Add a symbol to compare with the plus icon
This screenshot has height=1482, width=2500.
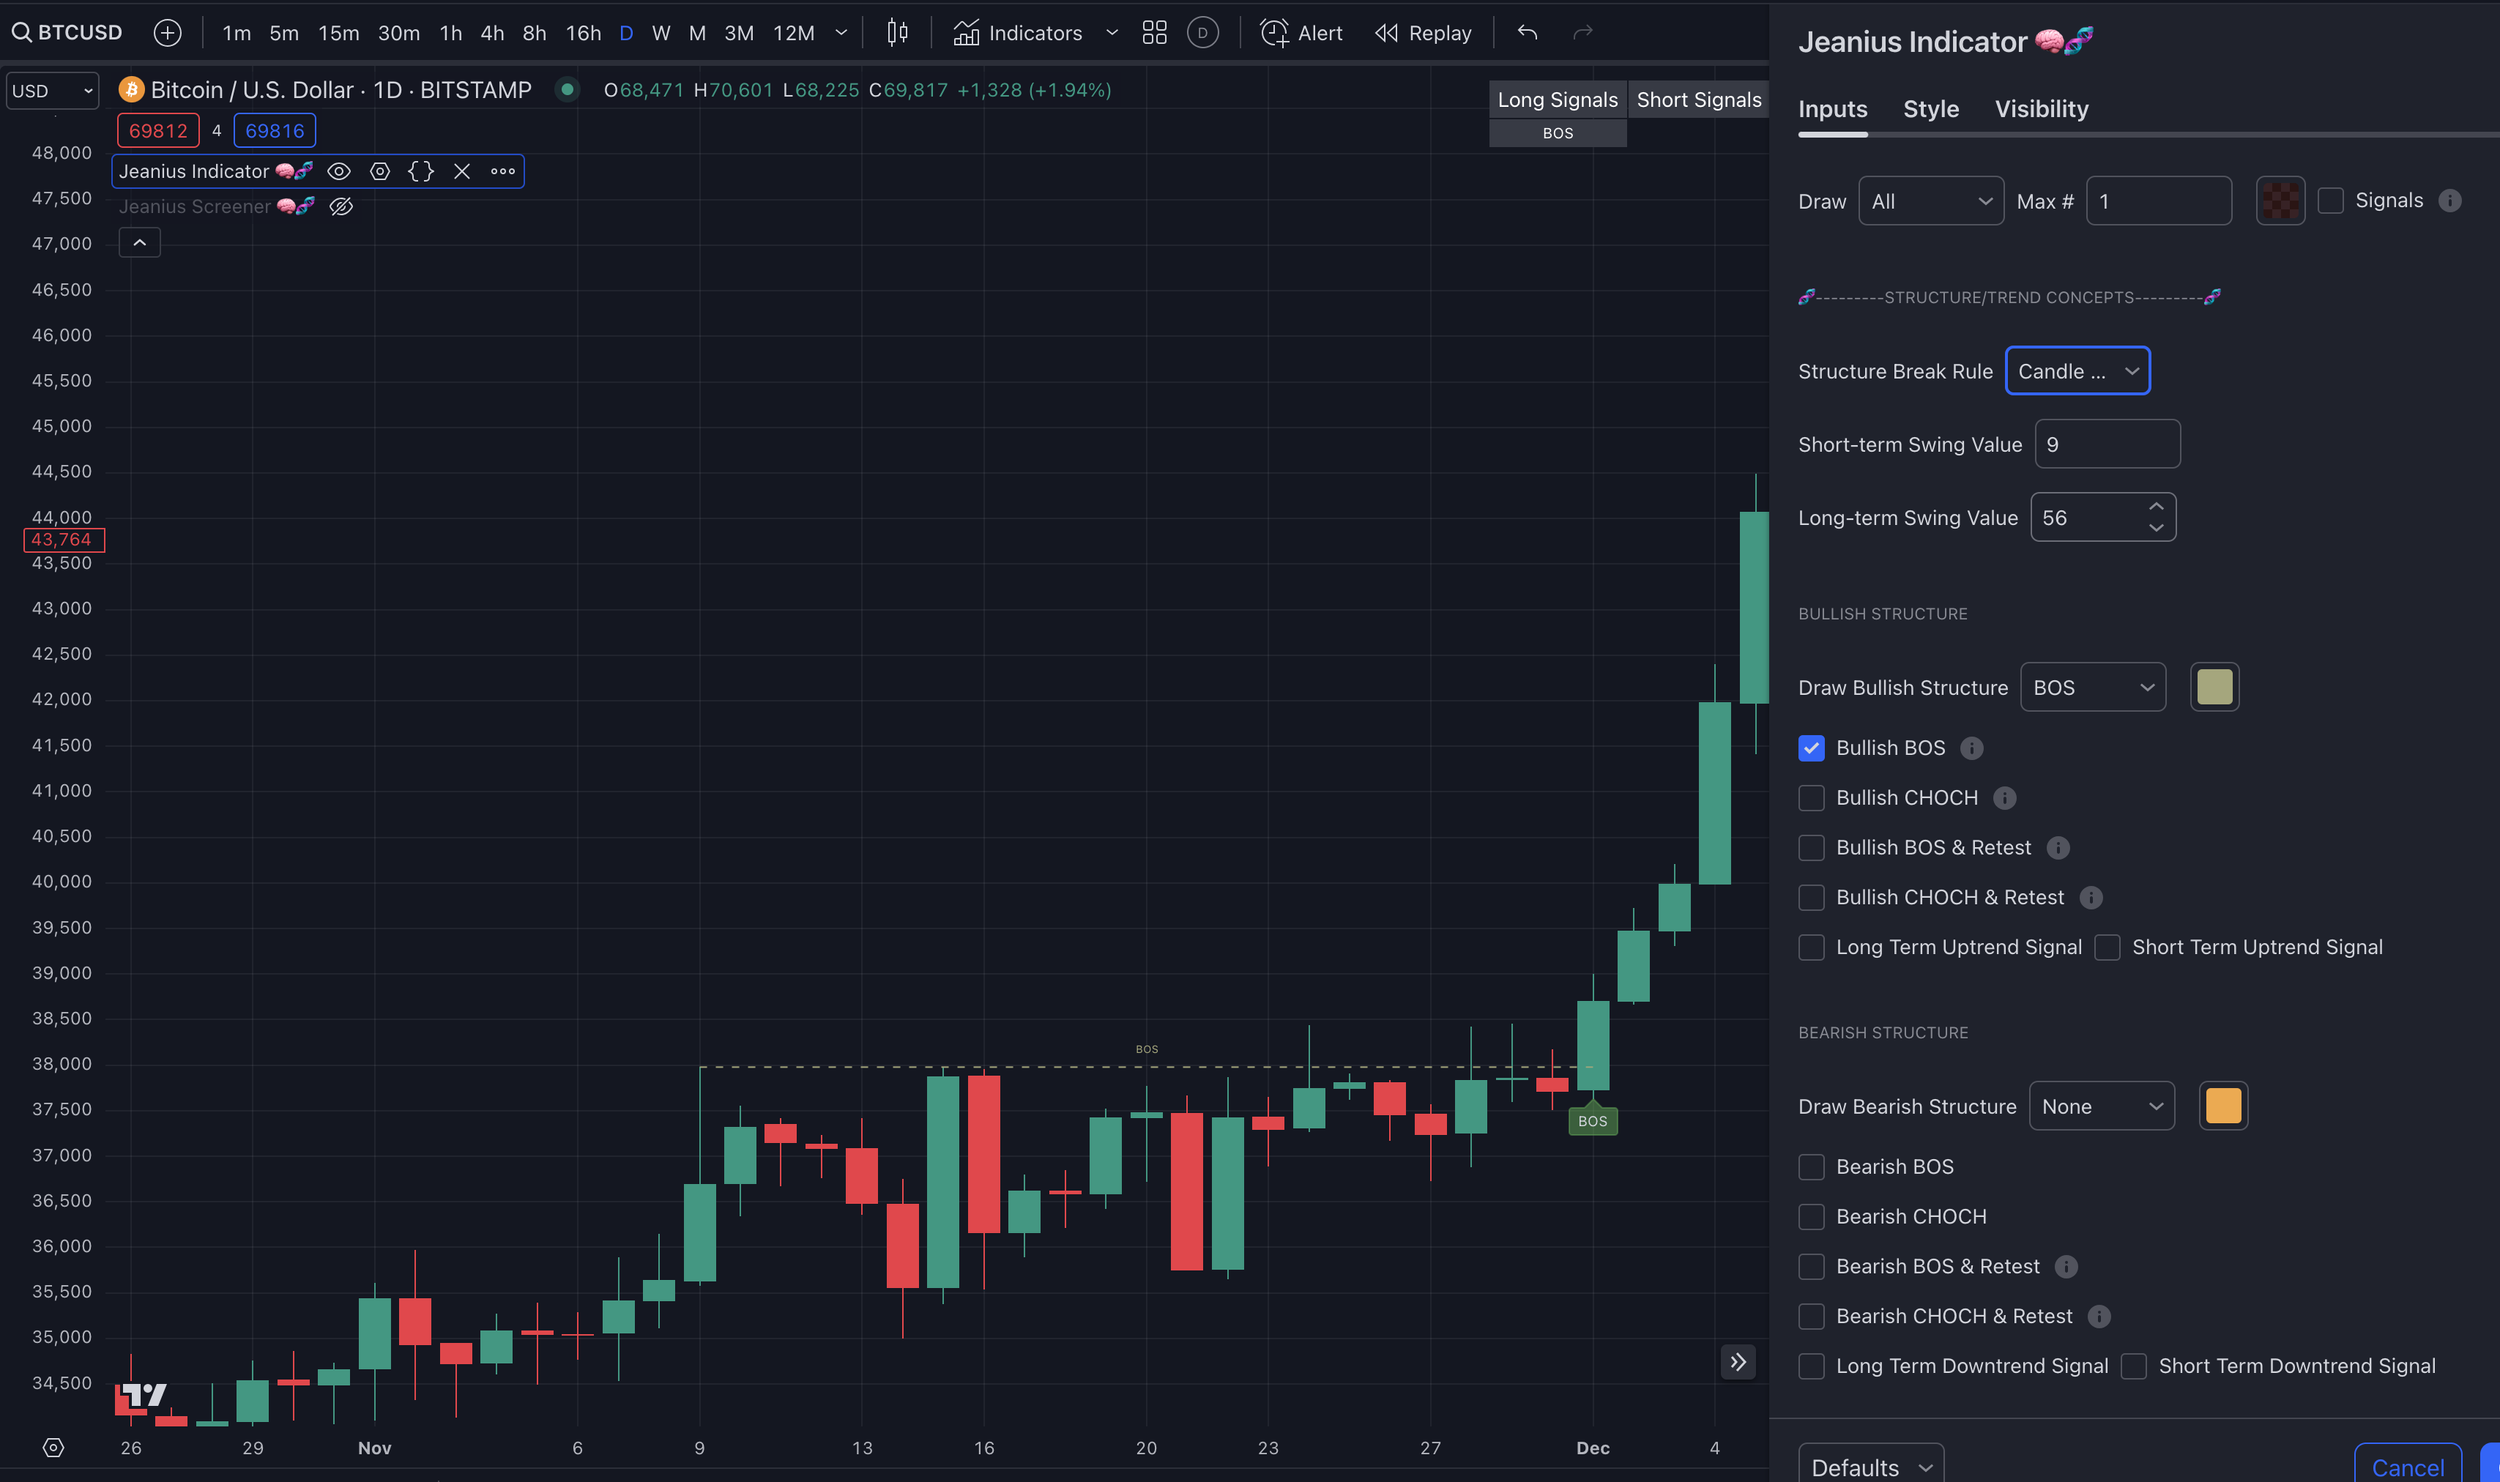(x=167, y=33)
